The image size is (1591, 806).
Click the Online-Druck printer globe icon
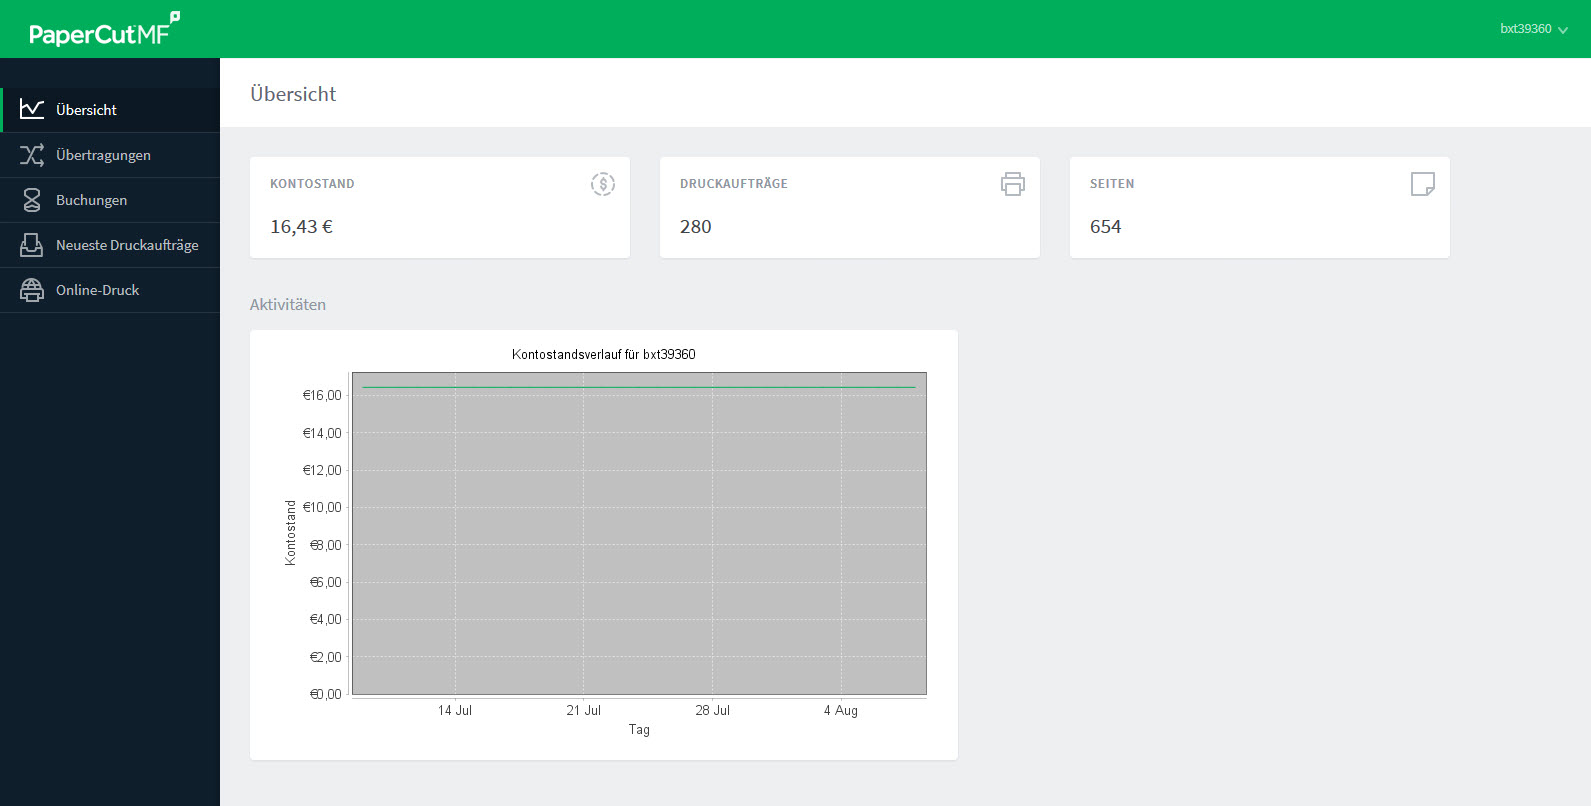tap(32, 290)
